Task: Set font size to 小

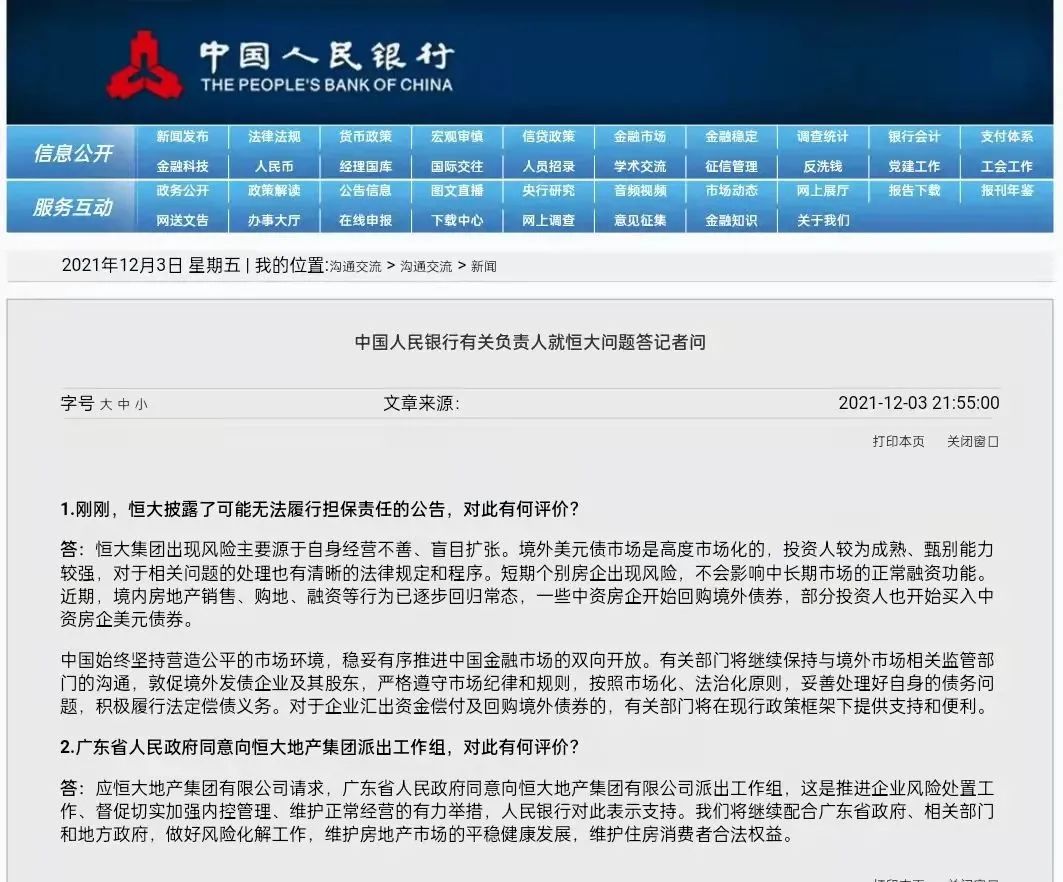Action: tap(141, 405)
